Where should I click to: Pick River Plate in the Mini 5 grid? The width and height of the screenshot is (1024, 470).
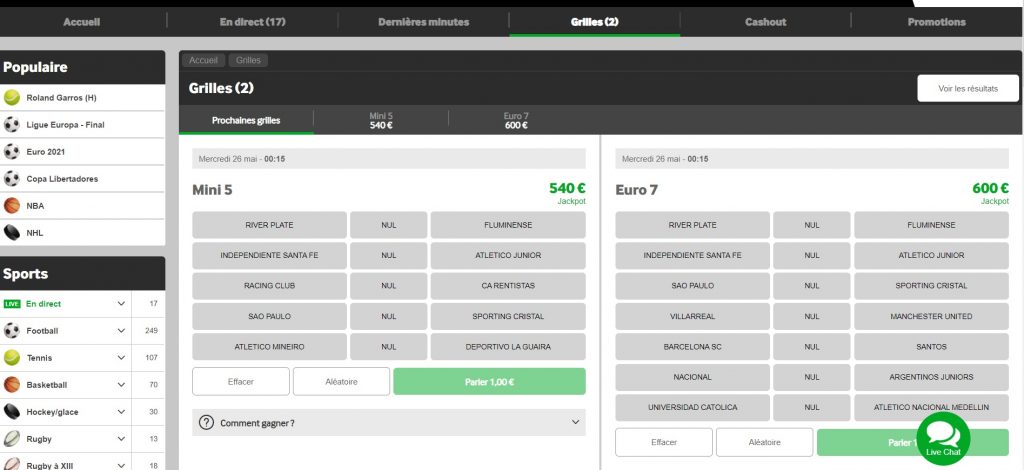click(269, 225)
